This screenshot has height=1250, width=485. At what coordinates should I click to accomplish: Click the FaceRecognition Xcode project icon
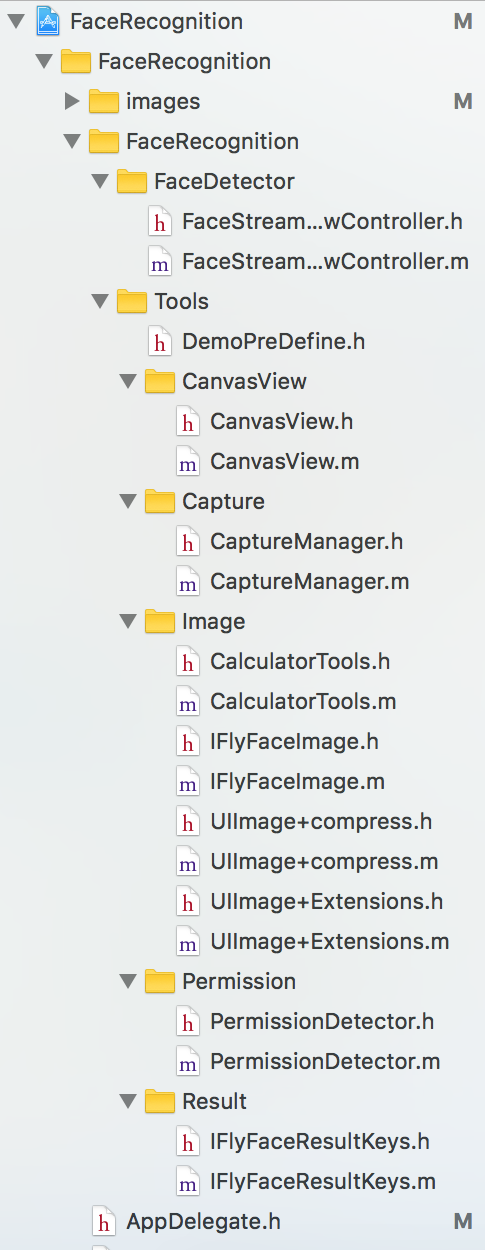[x=47, y=21]
